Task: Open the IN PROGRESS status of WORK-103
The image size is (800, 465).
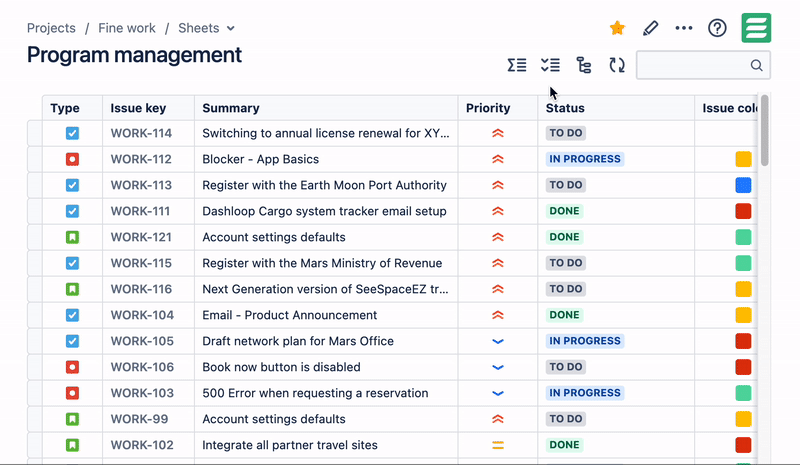Action: [585, 393]
